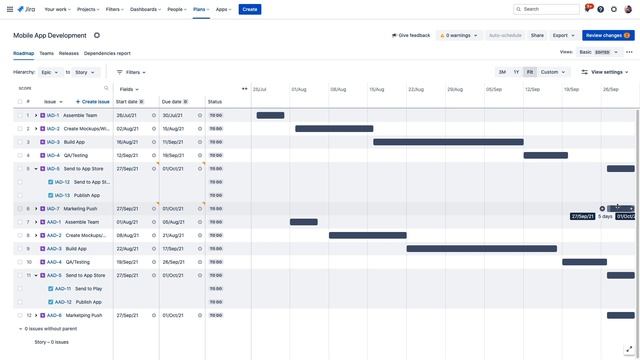Check the box for IAD-2 Create Mockups
Viewport: 640px width, 360px height.
(x=20, y=129)
